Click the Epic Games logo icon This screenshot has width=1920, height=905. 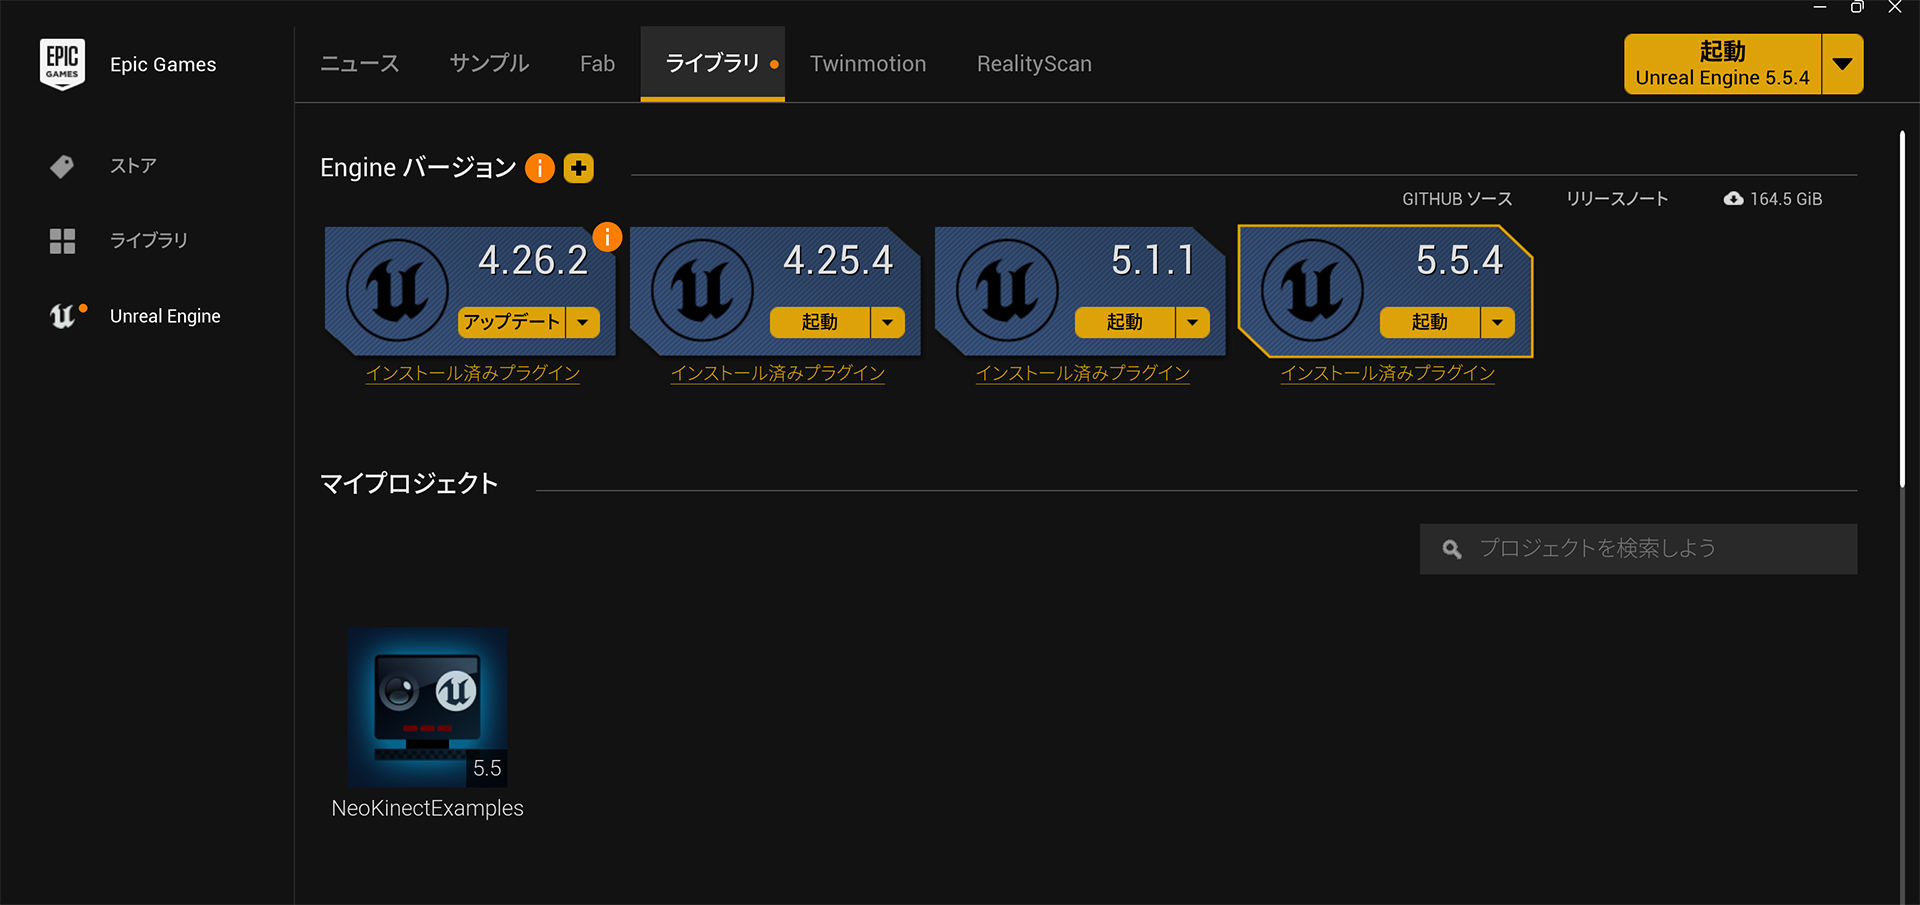[x=62, y=64]
